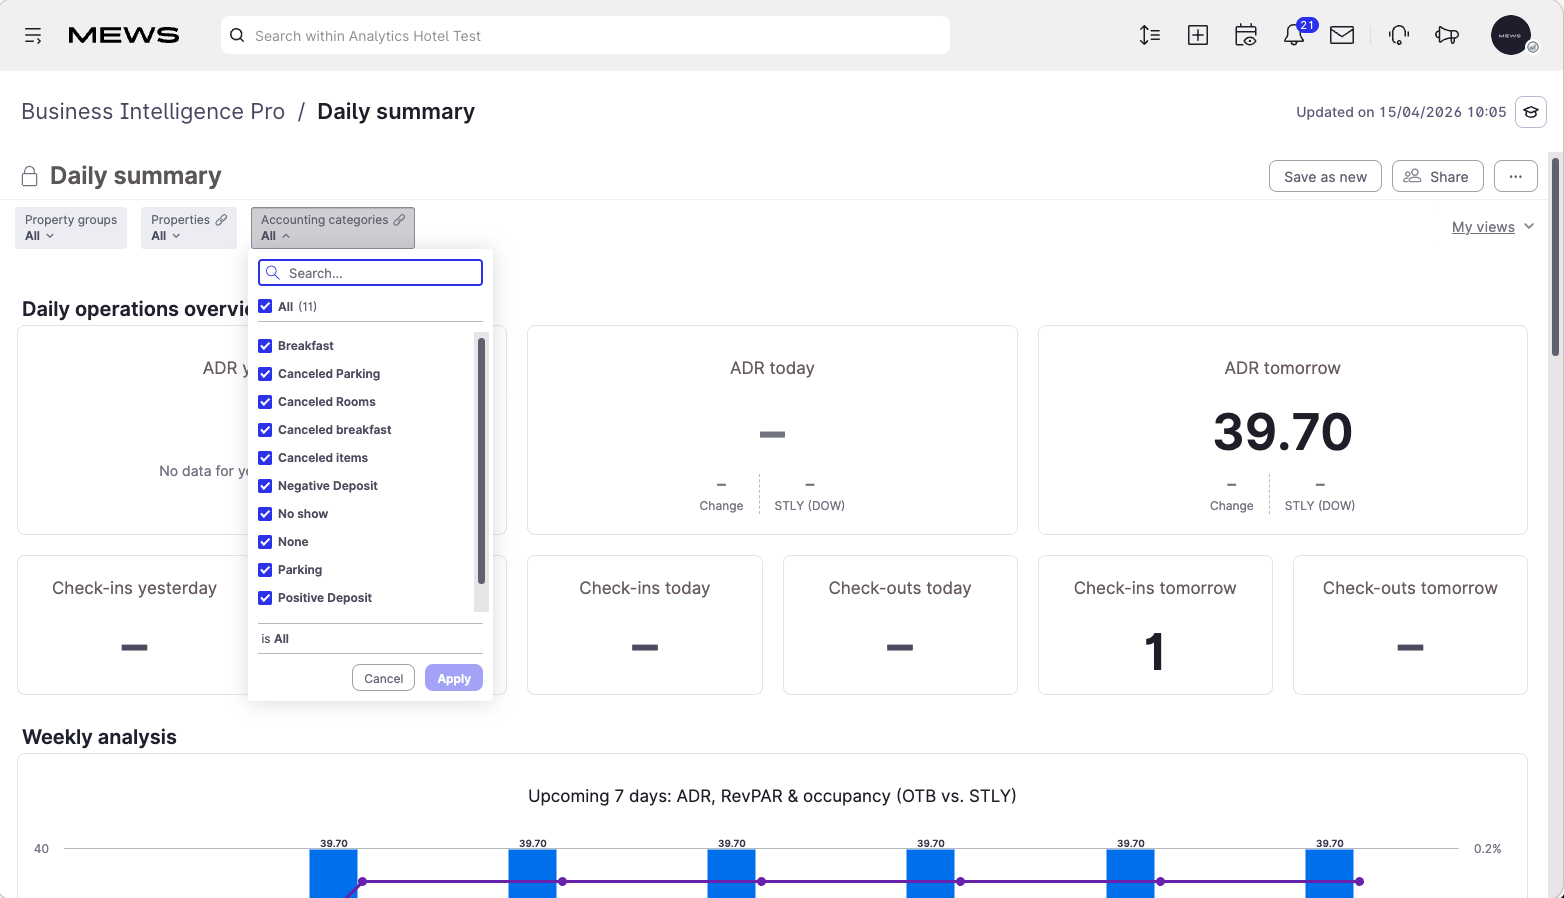Click the plus-box create new icon
This screenshot has width=1564, height=898.
(x=1198, y=35)
